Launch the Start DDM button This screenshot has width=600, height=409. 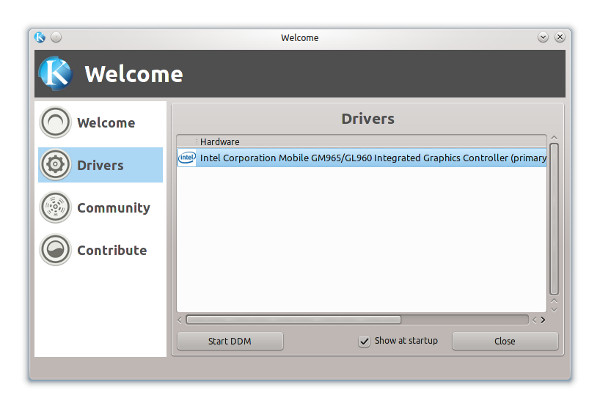(x=229, y=341)
